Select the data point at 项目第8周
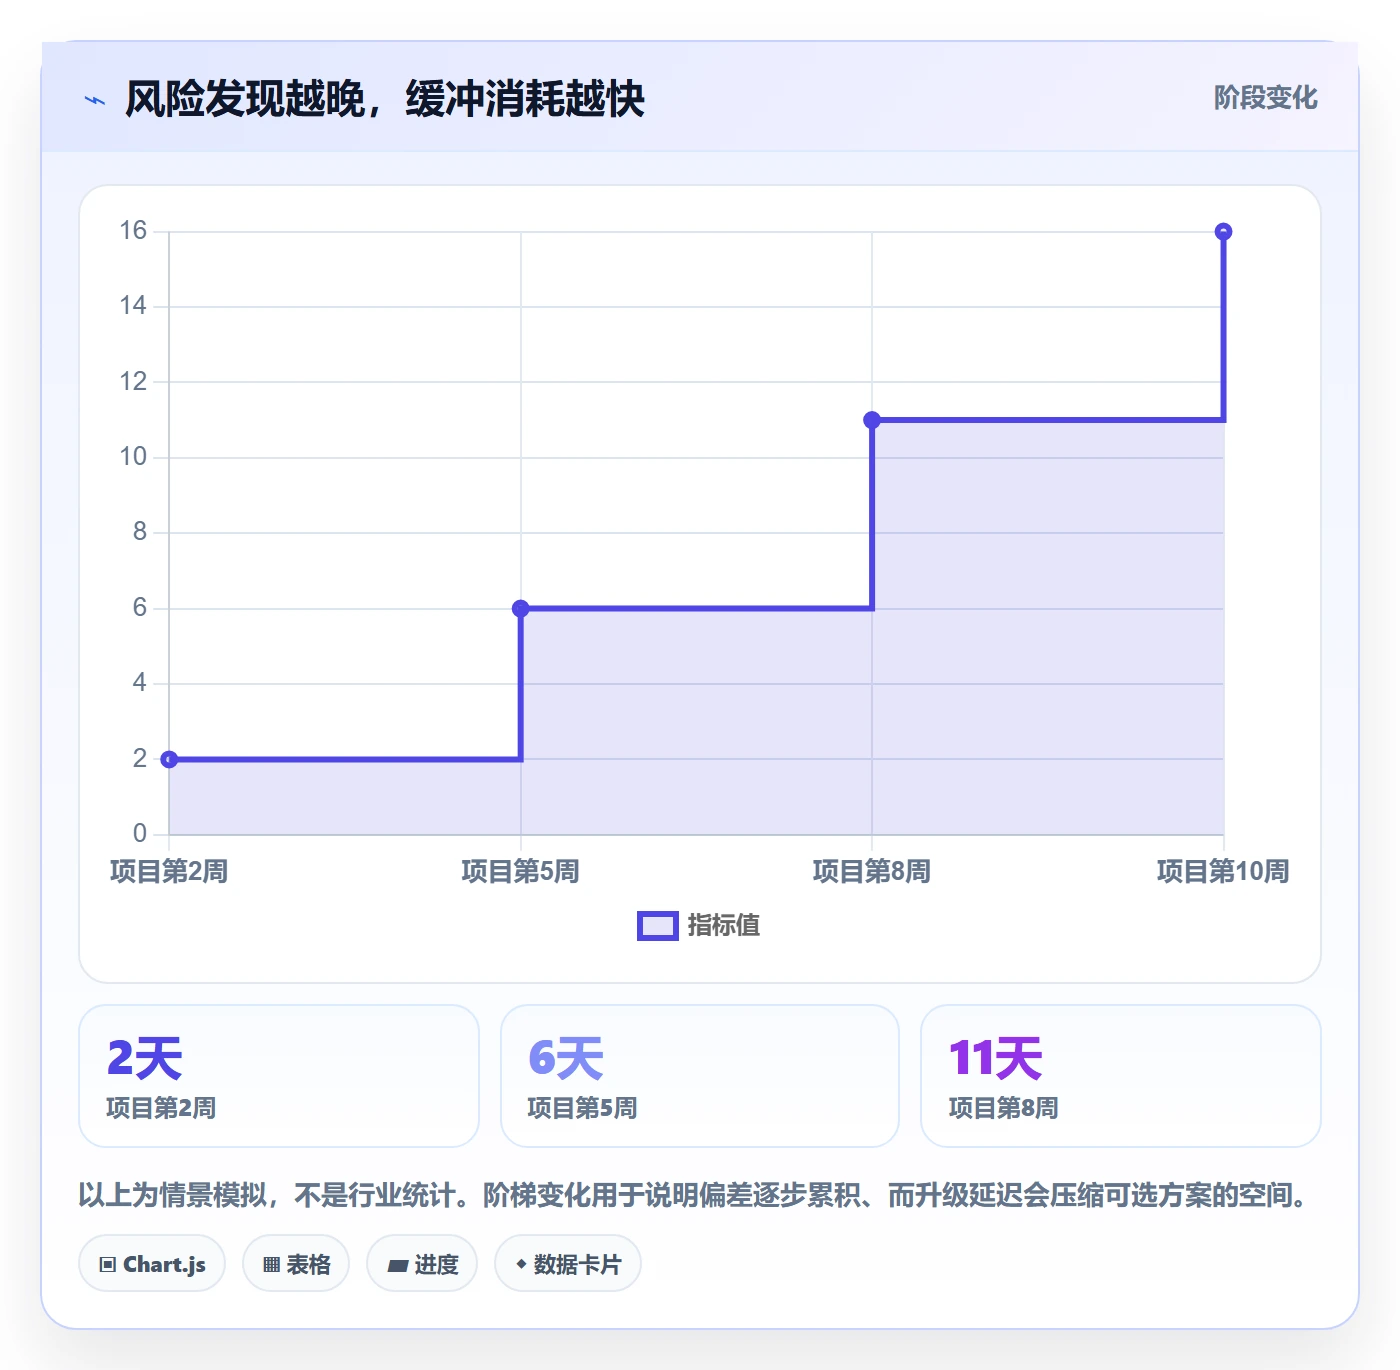This screenshot has height=1370, width=1400. (872, 420)
